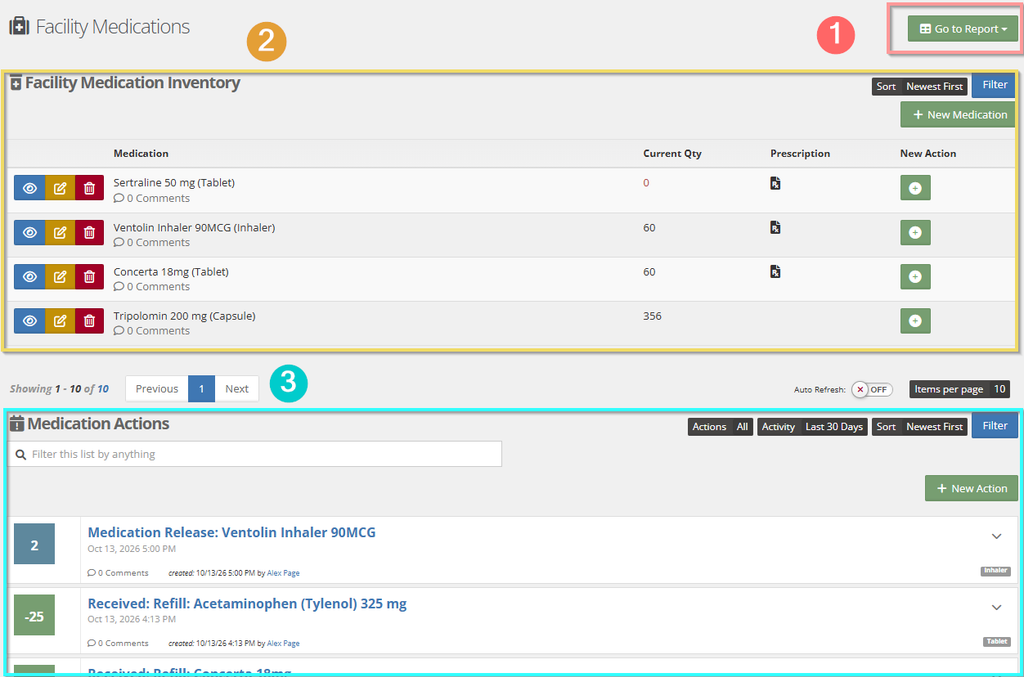Open comments for Tripolomin 200 mg
1024x677 pixels.
152,331
